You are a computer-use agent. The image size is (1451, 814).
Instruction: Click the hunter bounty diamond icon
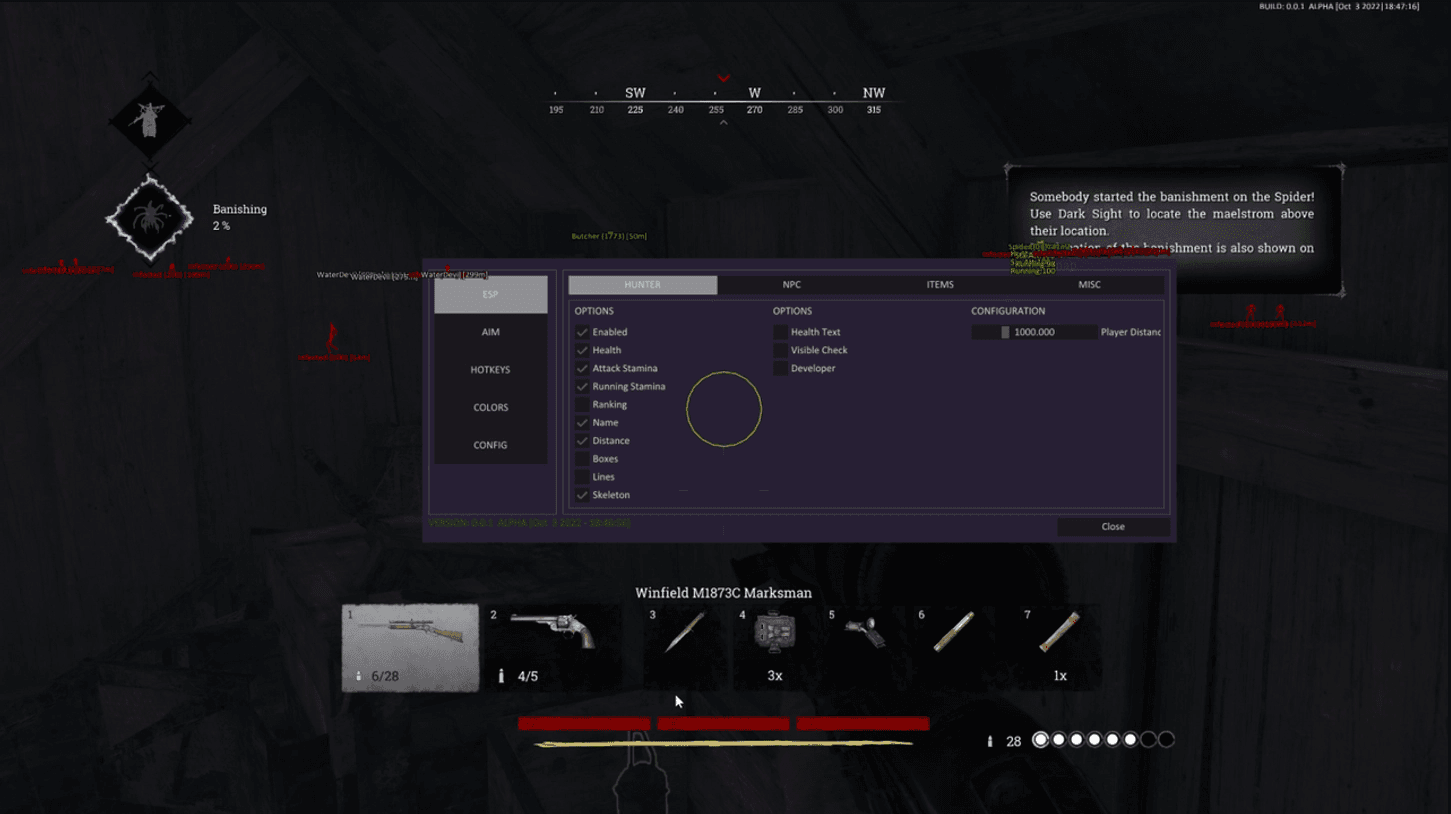point(149,119)
